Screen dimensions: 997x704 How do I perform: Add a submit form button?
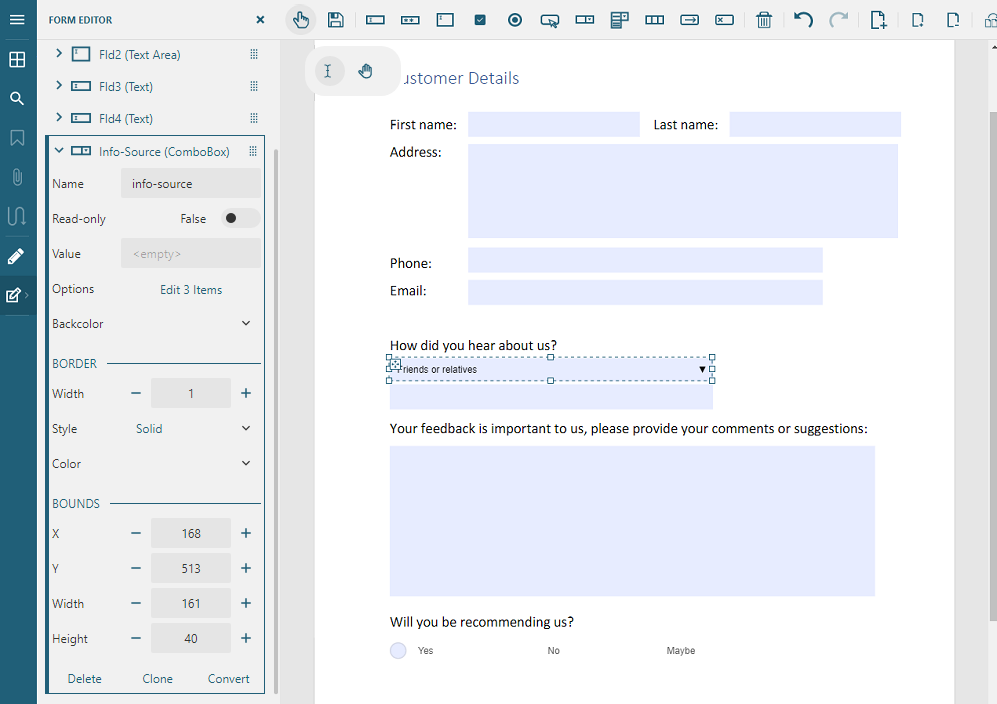(689, 20)
